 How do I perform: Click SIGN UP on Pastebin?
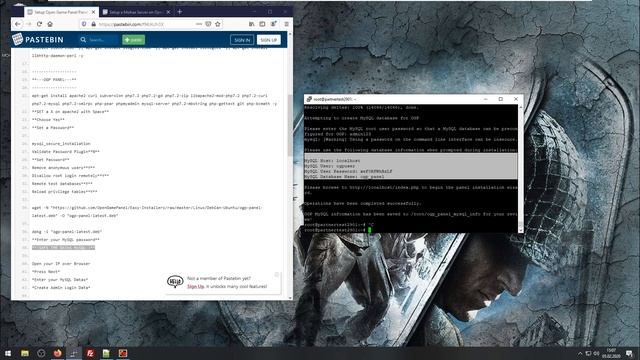269,40
